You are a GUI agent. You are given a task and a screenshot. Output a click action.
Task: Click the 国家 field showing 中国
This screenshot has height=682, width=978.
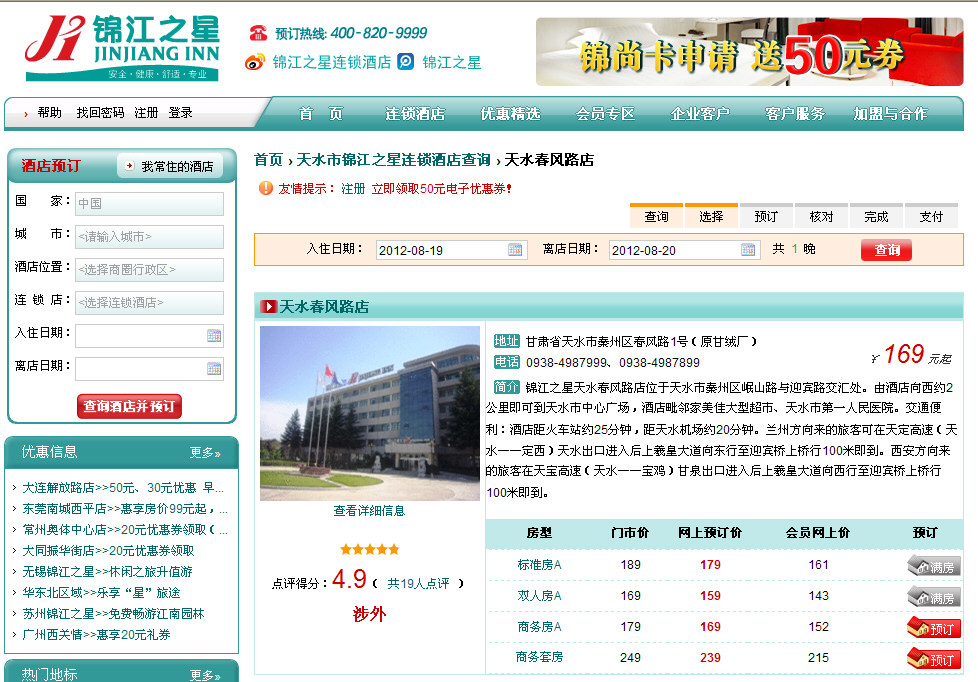click(x=149, y=203)
